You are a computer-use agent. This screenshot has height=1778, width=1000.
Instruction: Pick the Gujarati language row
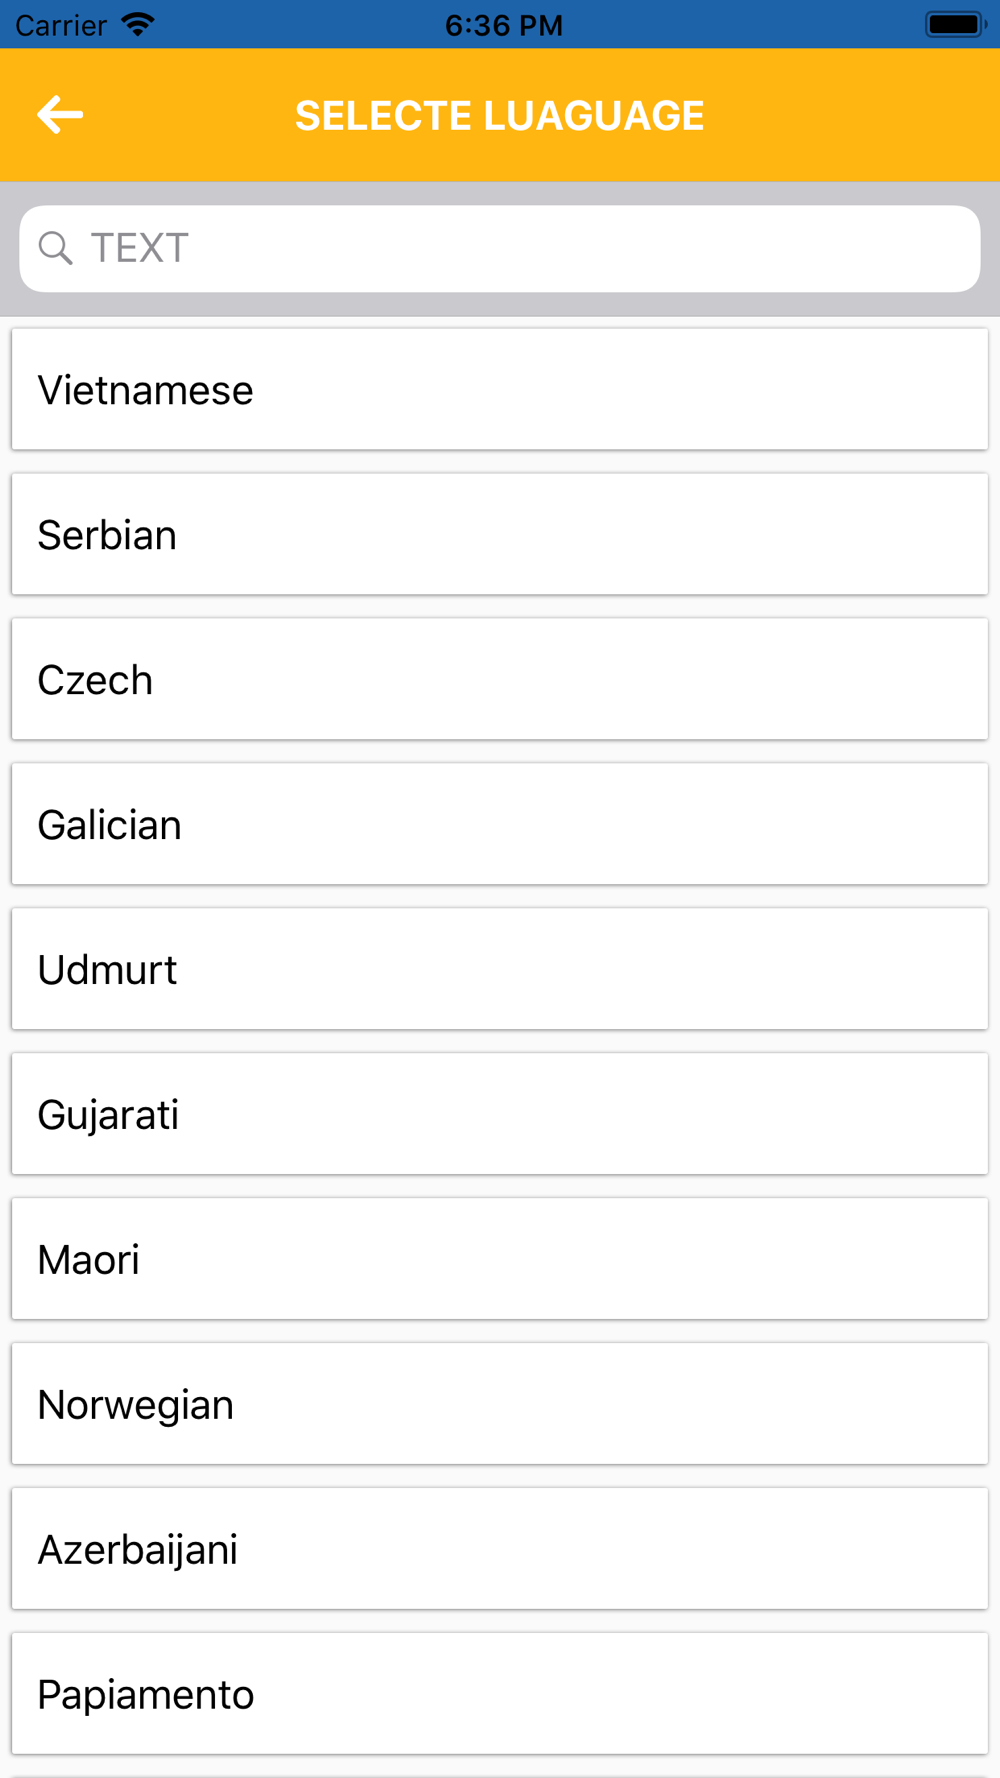(x=500, y=1114)
